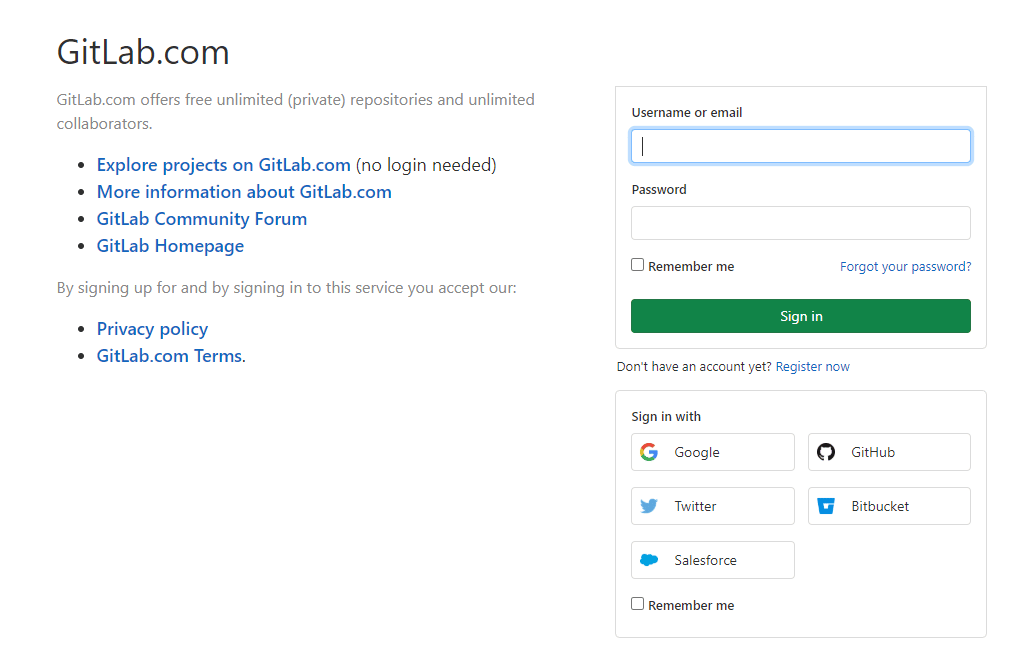
Task: Open the Register now link
Action: tap(813, 366)
